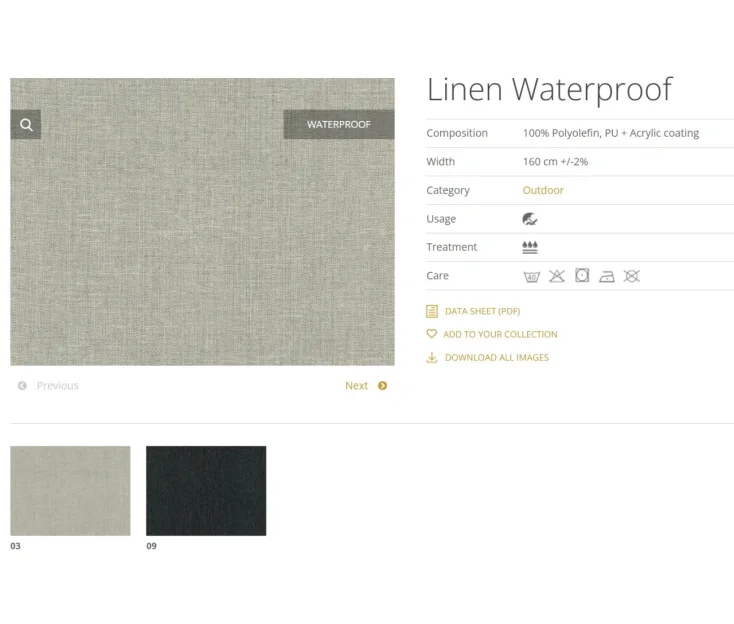Screen dimensions: 734x624
Task: Click the do not dry clean icon
Action: point(631,276)
